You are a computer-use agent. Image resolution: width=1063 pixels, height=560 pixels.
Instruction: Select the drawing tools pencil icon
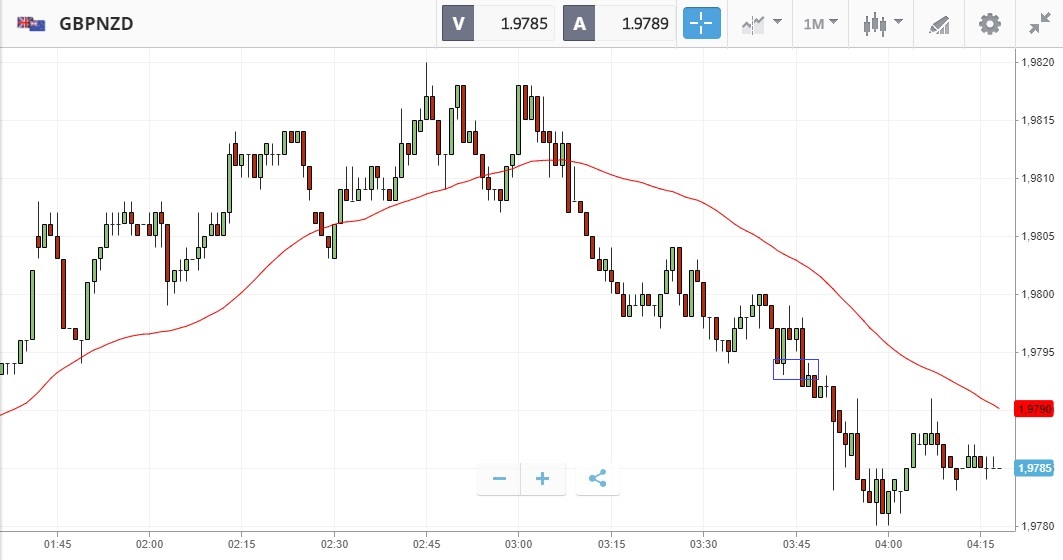[939, 23]
